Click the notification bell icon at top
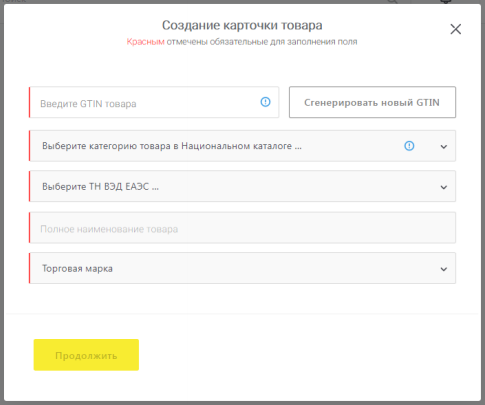This screenshot has height=405, width=485. pos(446,1)
